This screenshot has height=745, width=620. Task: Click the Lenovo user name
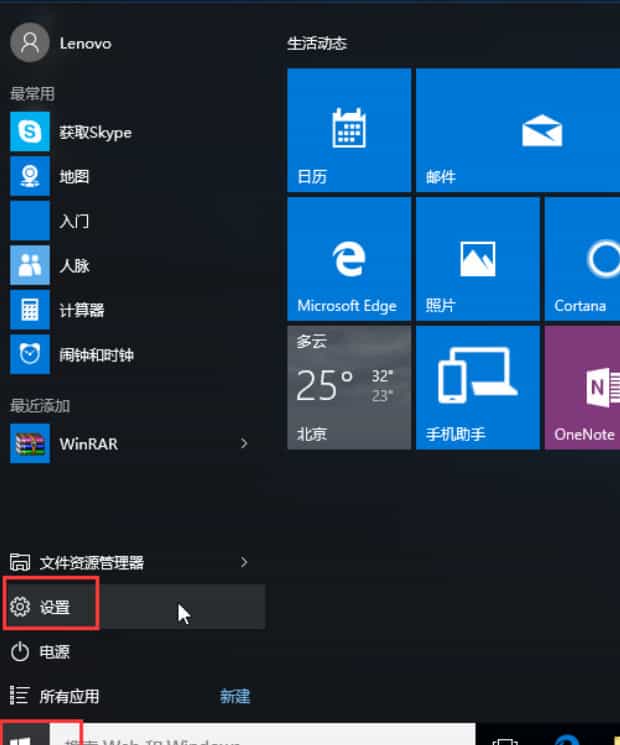point(86,43)
